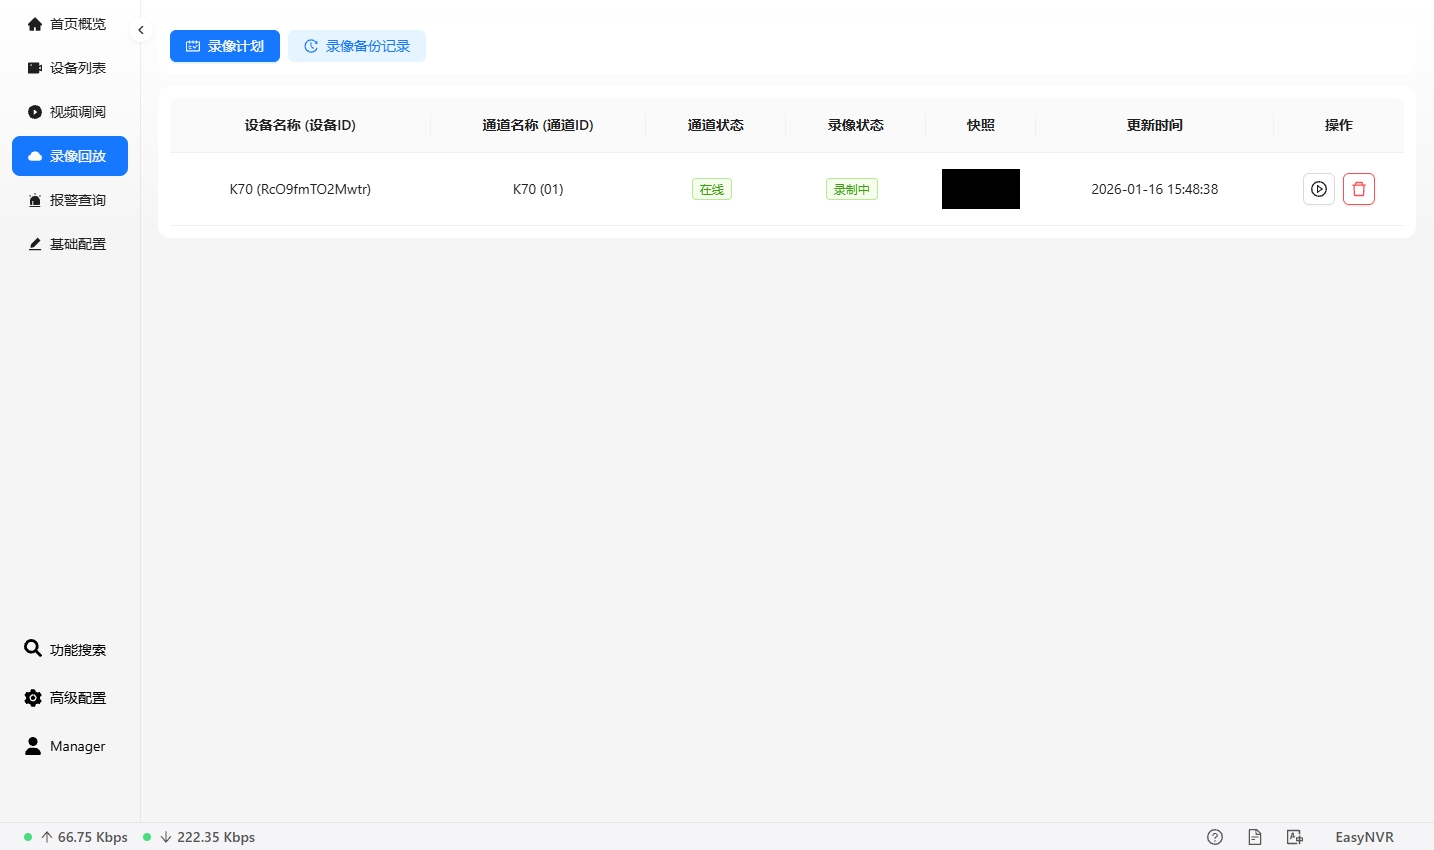Click the 录制中 recording status tag
The height and width of the screenshot is (850, 1434).
[852, 189]
